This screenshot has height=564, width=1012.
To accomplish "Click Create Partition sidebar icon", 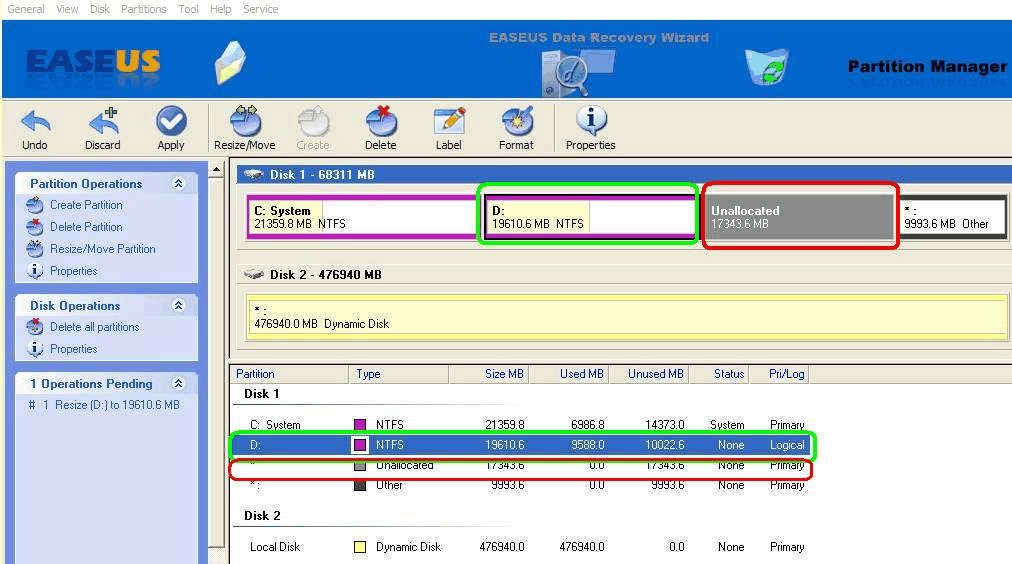I will 35,205.
